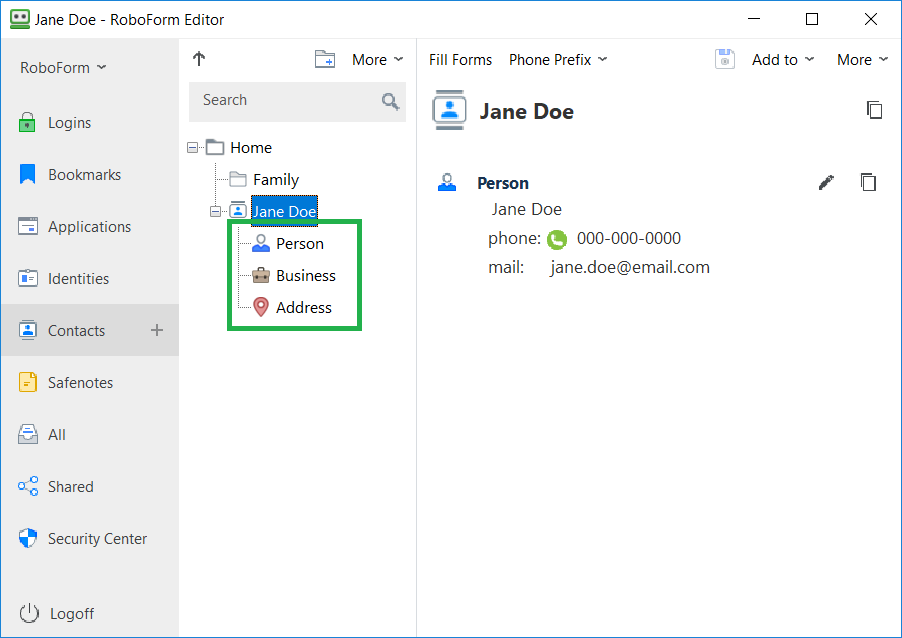Click the Safenotes note icon
The width and height of the screenshot is (902, 638).
(28, 382)
